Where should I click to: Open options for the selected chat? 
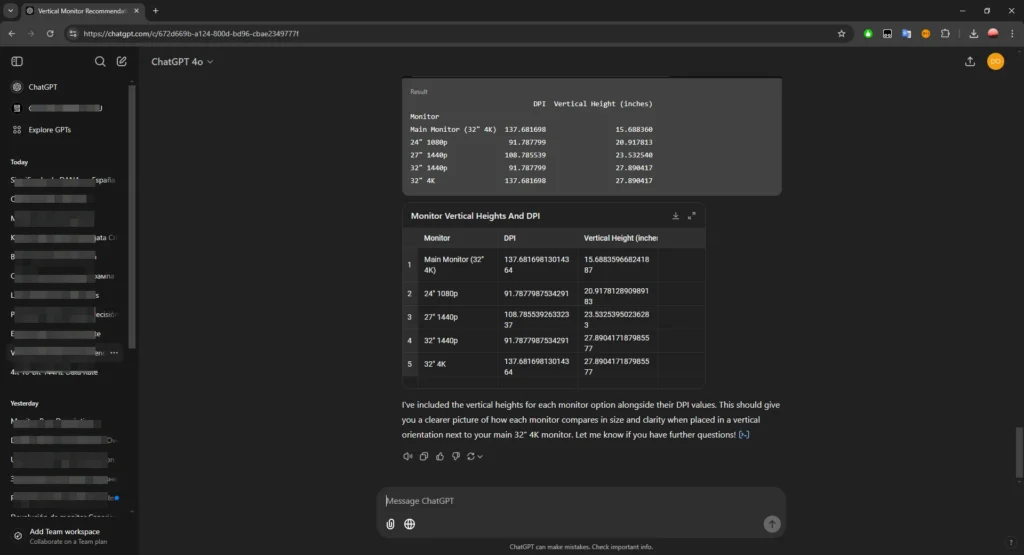[x=114, y=353]
